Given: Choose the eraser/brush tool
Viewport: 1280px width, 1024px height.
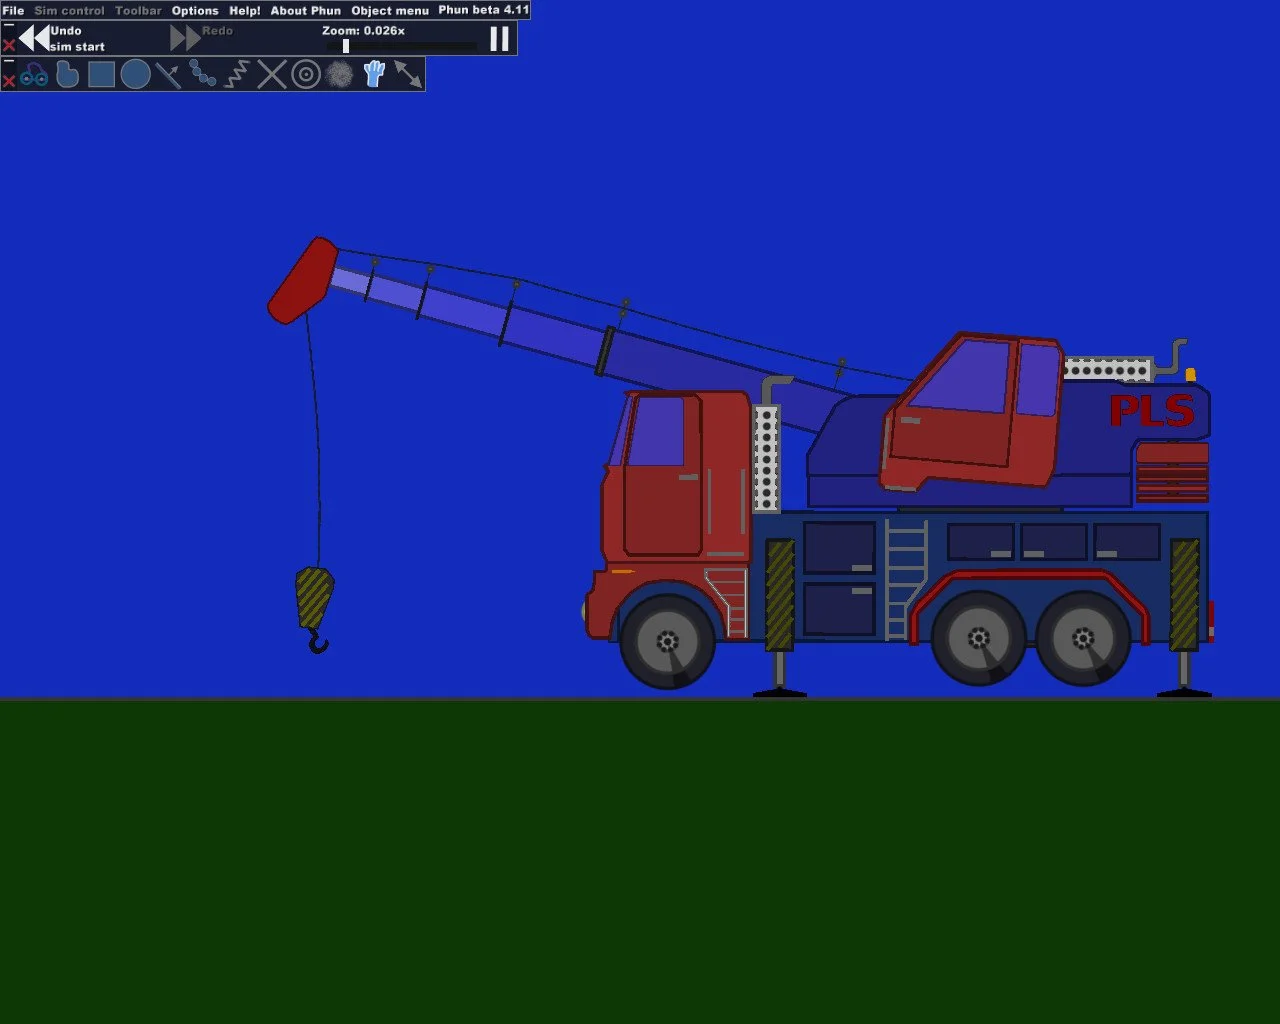Looking at the screenshot, I should (x=340, y=75).
